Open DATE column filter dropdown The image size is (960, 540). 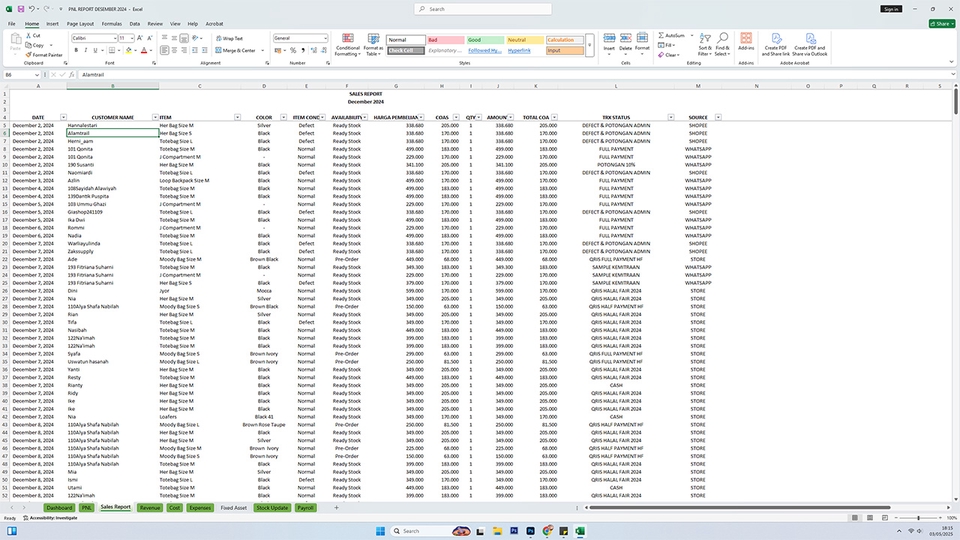click(x=63, y=117)
